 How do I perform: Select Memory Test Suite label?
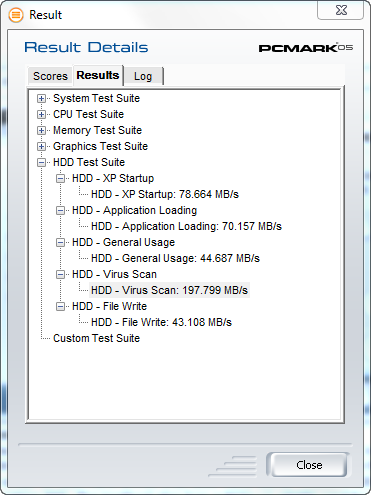[x=97, y=130]
